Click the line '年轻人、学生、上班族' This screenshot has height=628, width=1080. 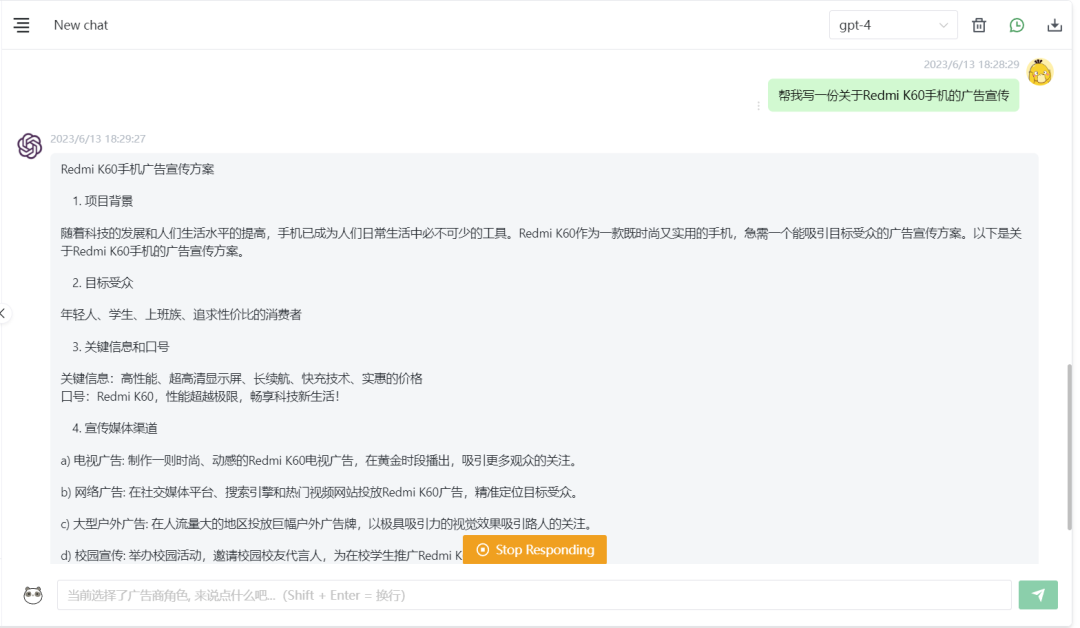point(181,315)
